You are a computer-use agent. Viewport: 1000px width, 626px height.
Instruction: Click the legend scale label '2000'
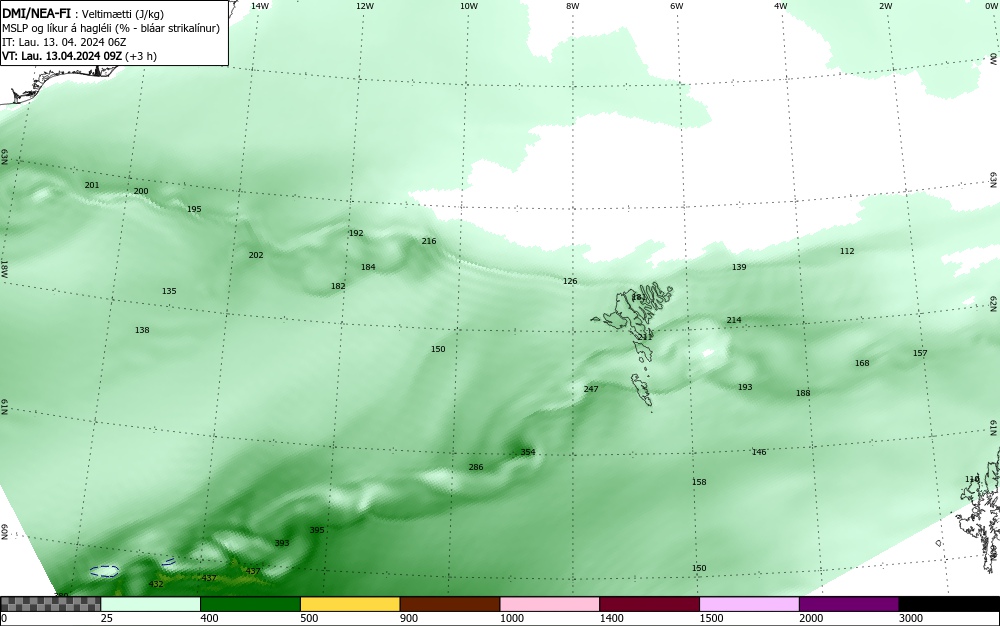tap(811, 618)
